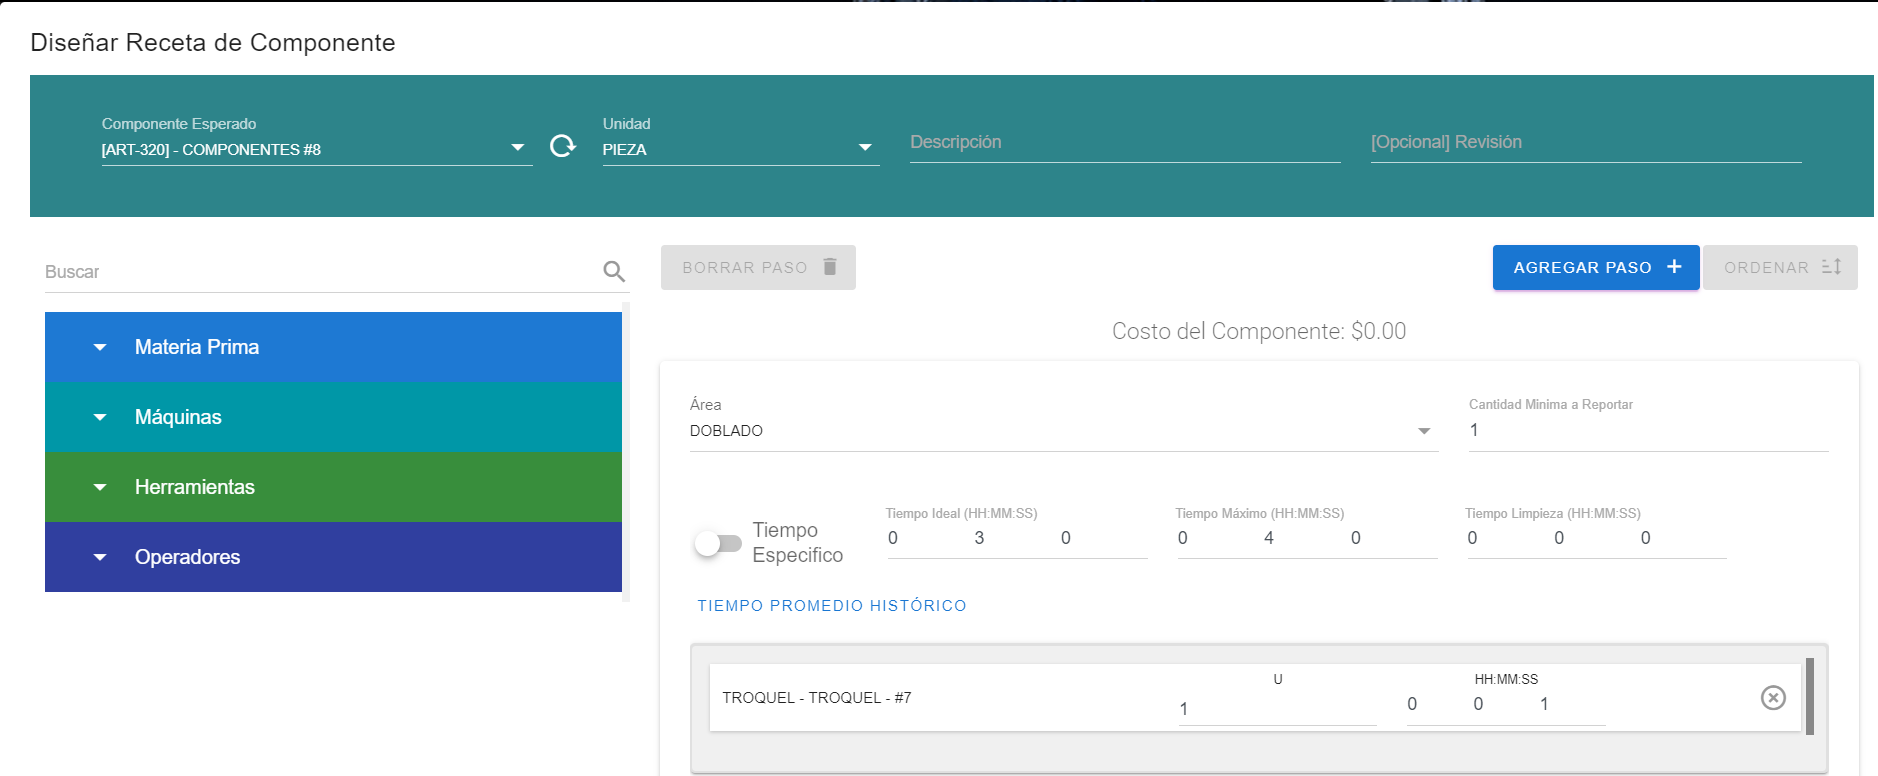Image resolution: width=1878 pixels, height=776 pixels.
Task: Open the Unidad dropdown
Action: [x=865, y=148]
